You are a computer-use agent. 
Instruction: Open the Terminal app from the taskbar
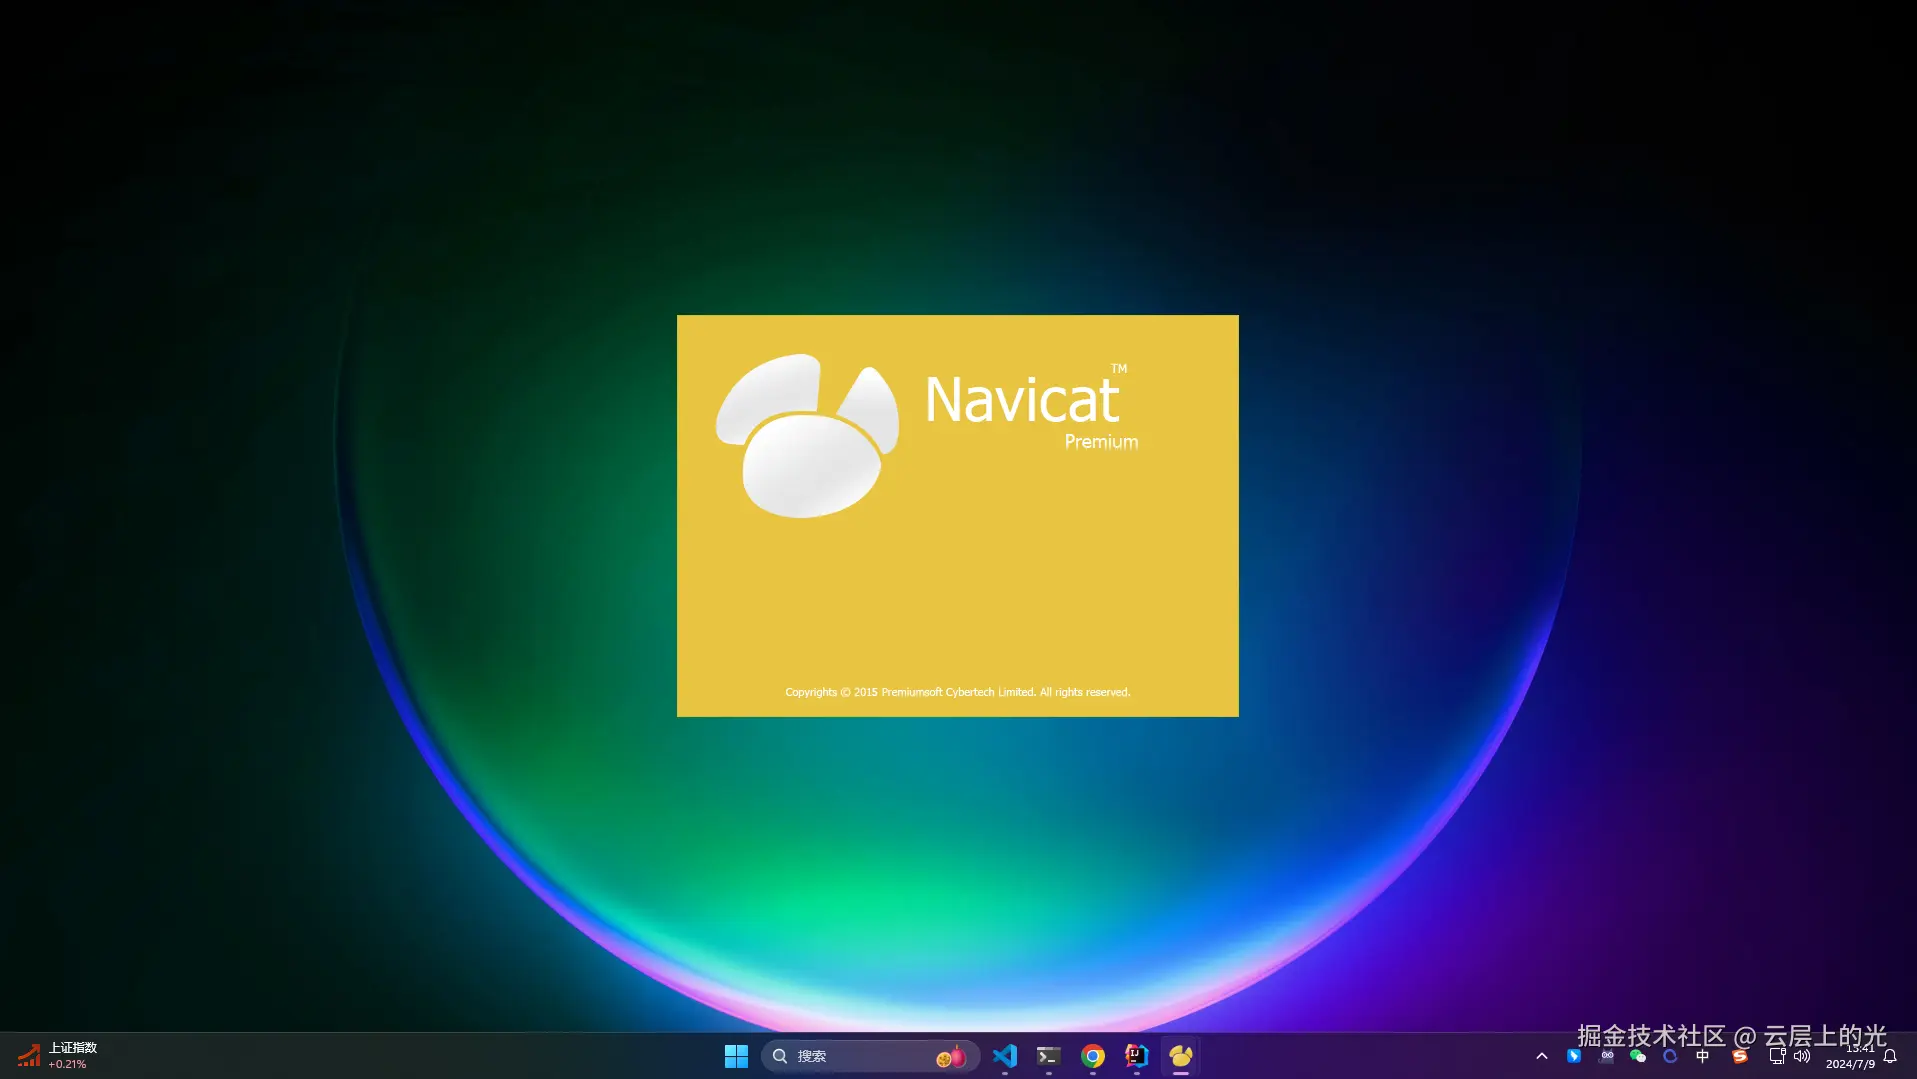[x=1048, y=1056]
